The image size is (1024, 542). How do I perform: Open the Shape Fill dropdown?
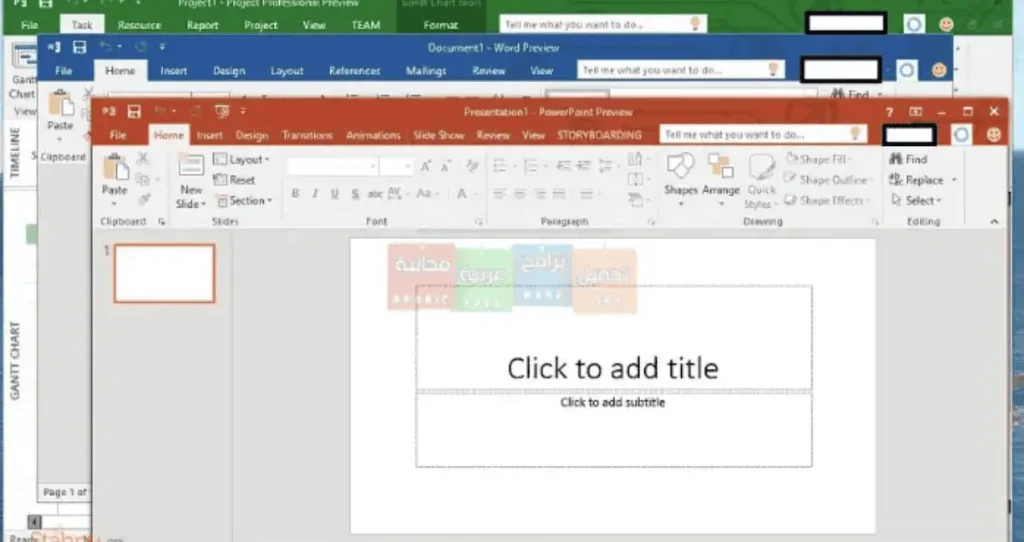click(820, 159)
